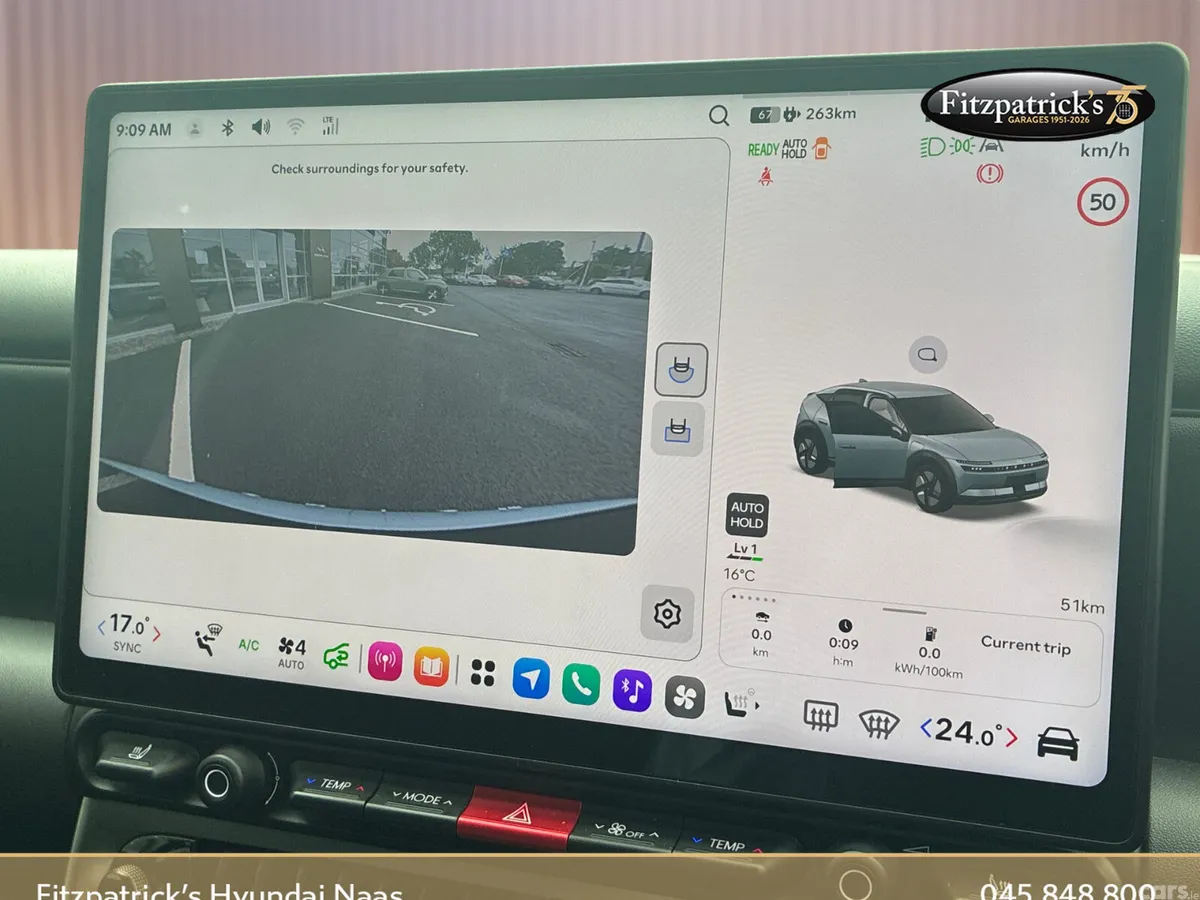Raise the 17.0° driver temperature

point(157,634)
